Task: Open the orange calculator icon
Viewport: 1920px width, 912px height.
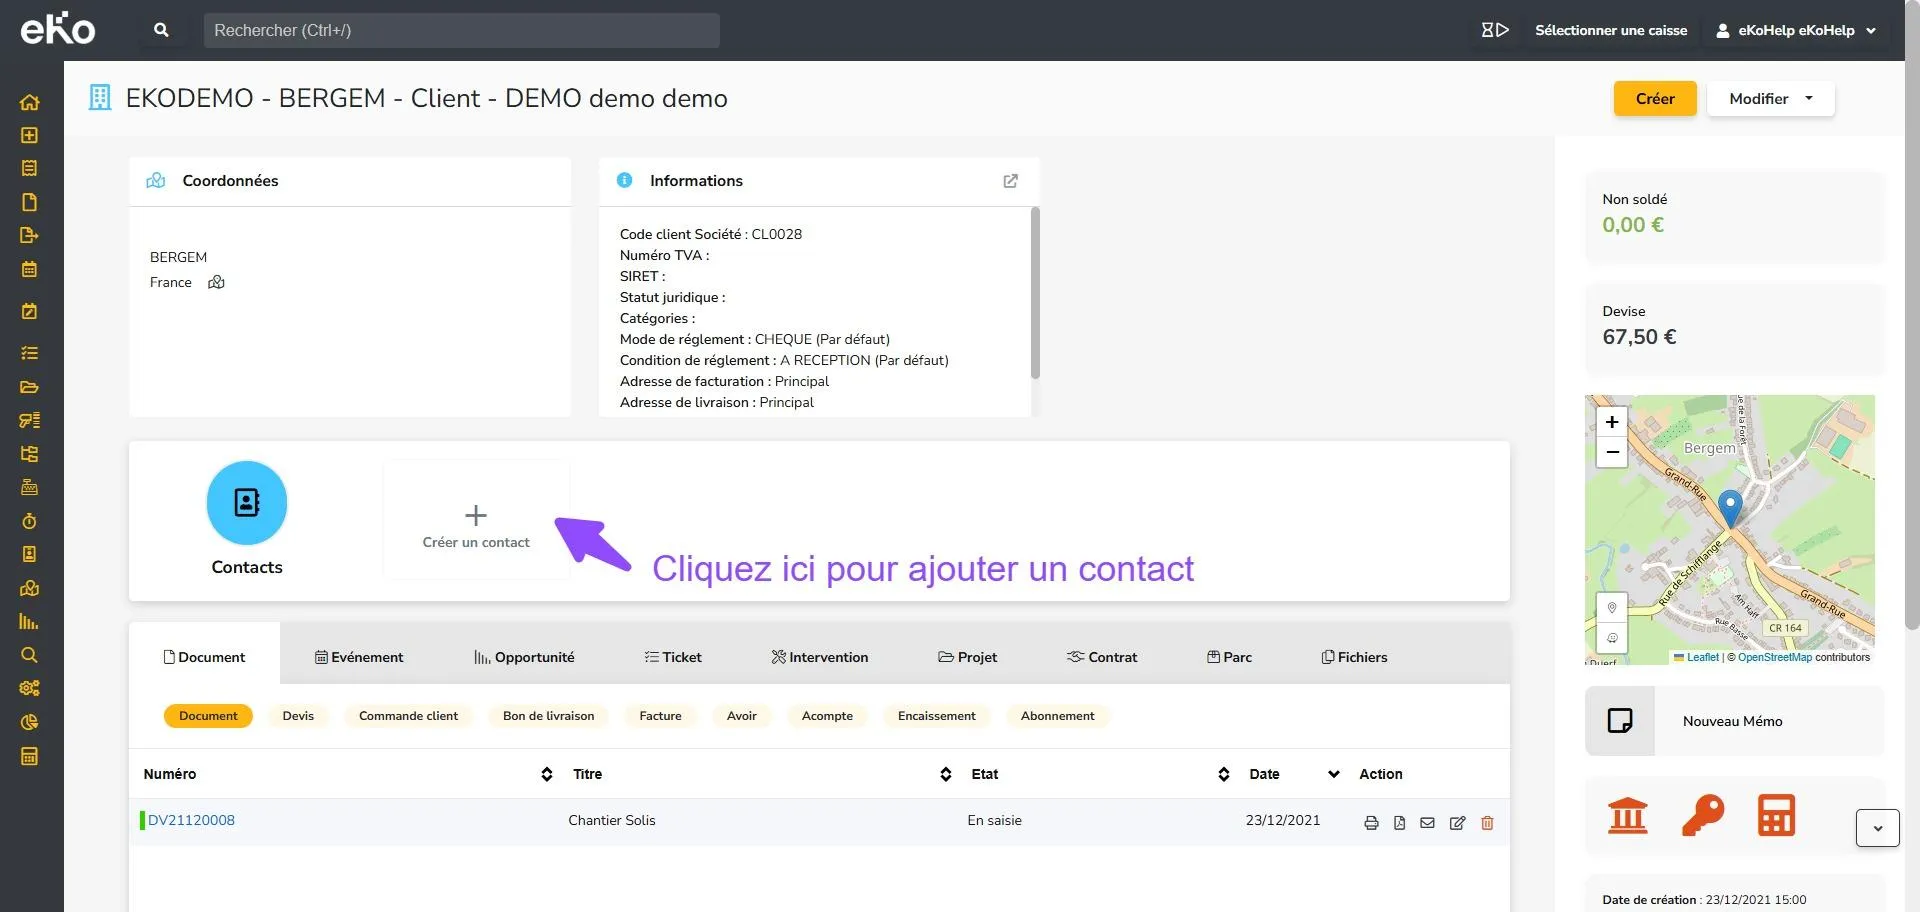Action: (x=1776, y=815)
